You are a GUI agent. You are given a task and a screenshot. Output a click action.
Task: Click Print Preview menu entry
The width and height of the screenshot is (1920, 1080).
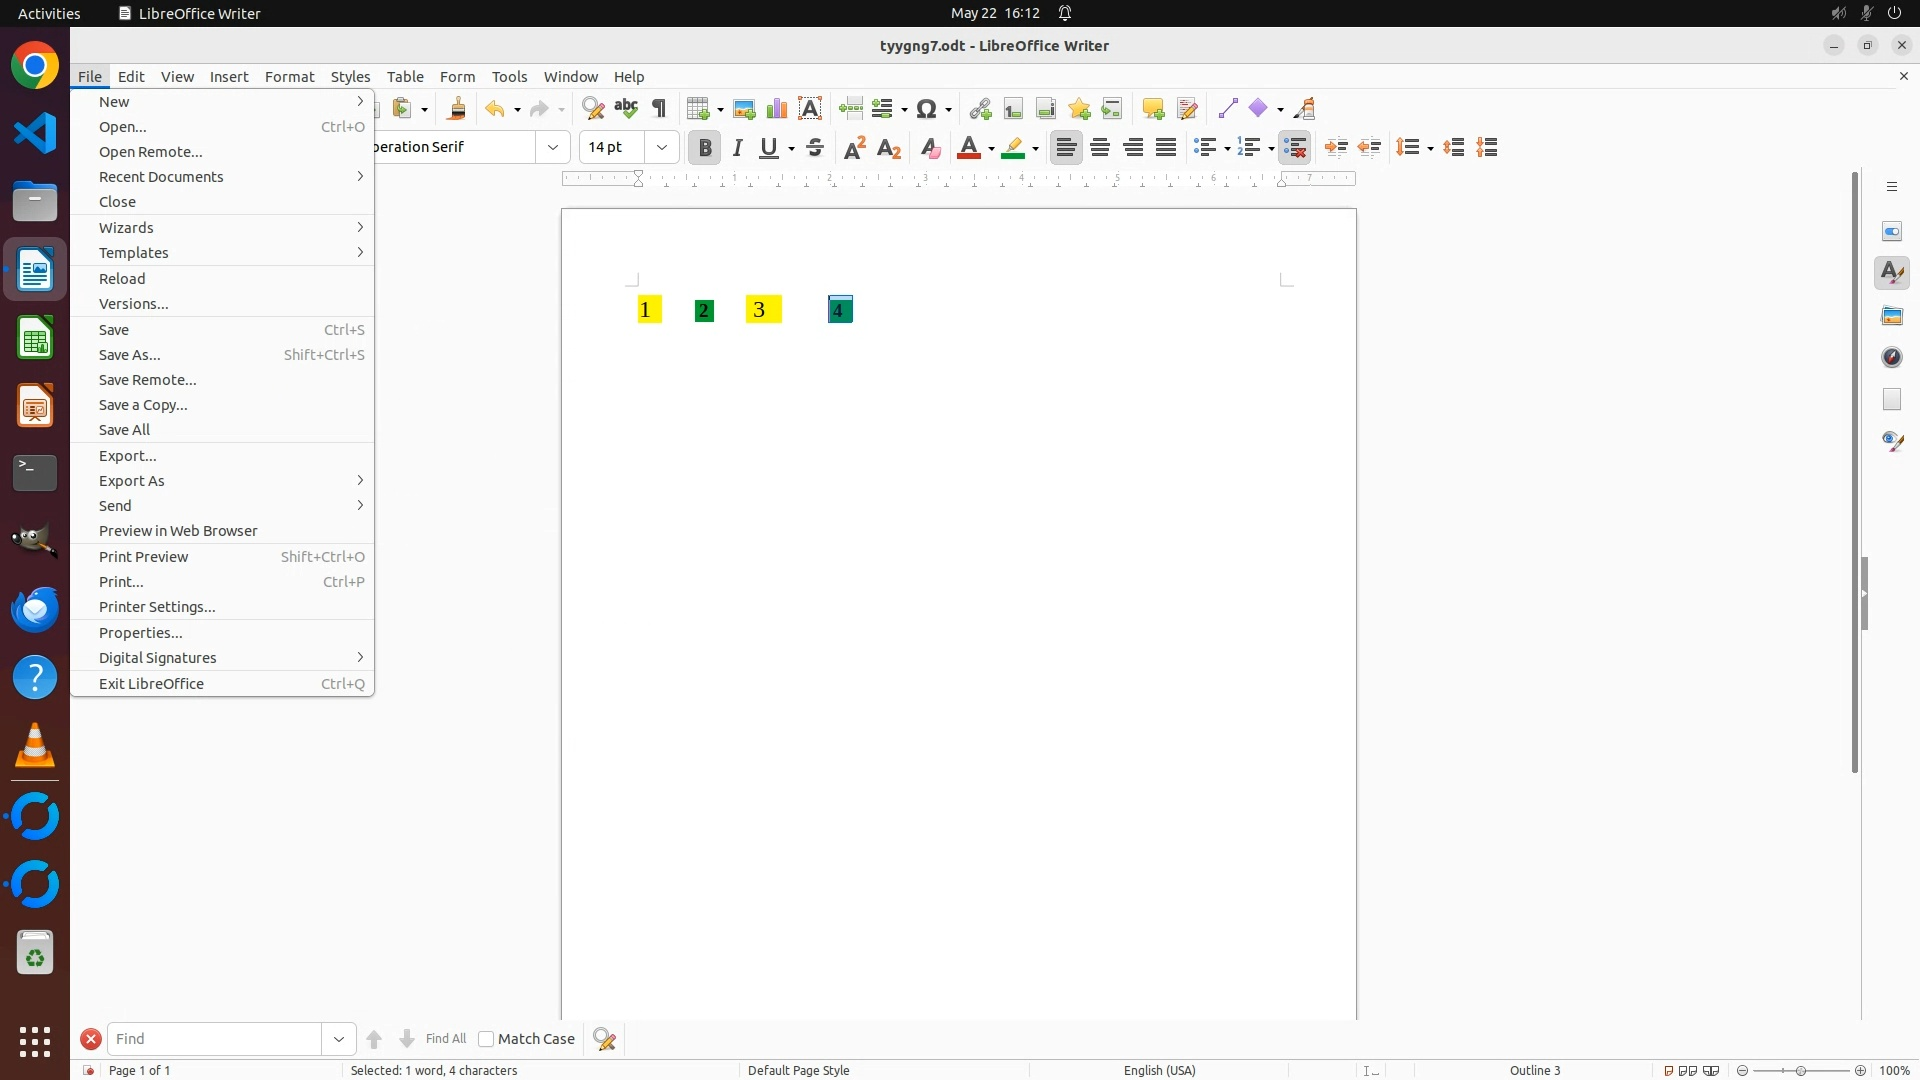click(144, 557)
